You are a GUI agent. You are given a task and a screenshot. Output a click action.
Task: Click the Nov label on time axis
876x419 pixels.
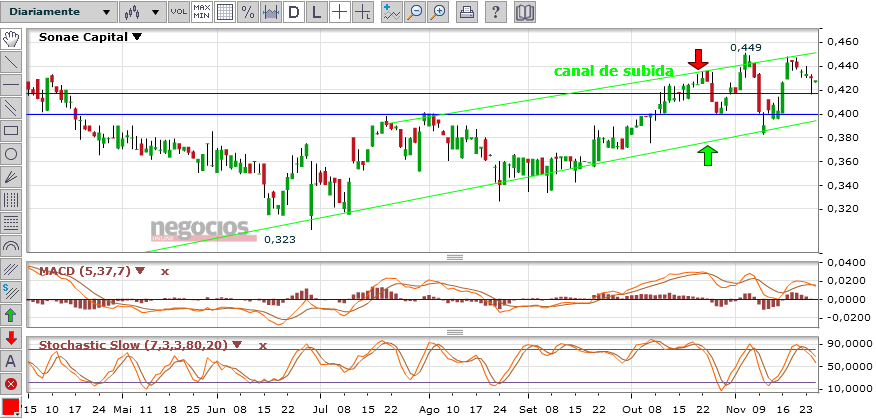[x=736, y=408]
